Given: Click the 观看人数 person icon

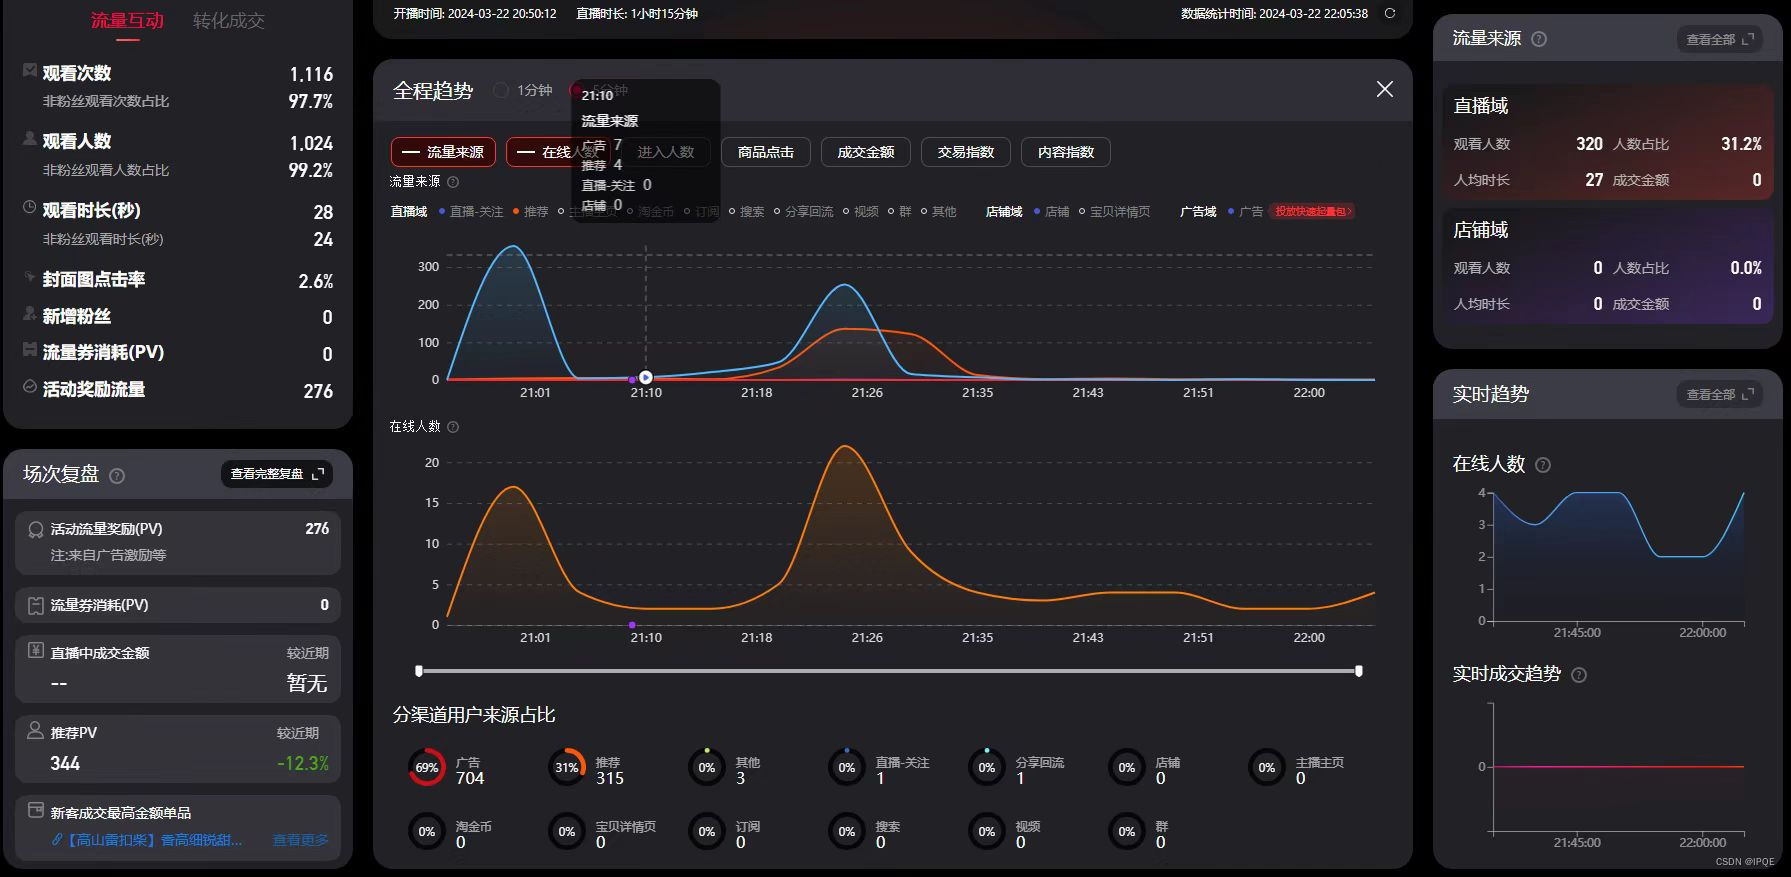Looking at the screenshot, I should pyautogui.click(x=30, y=138).
